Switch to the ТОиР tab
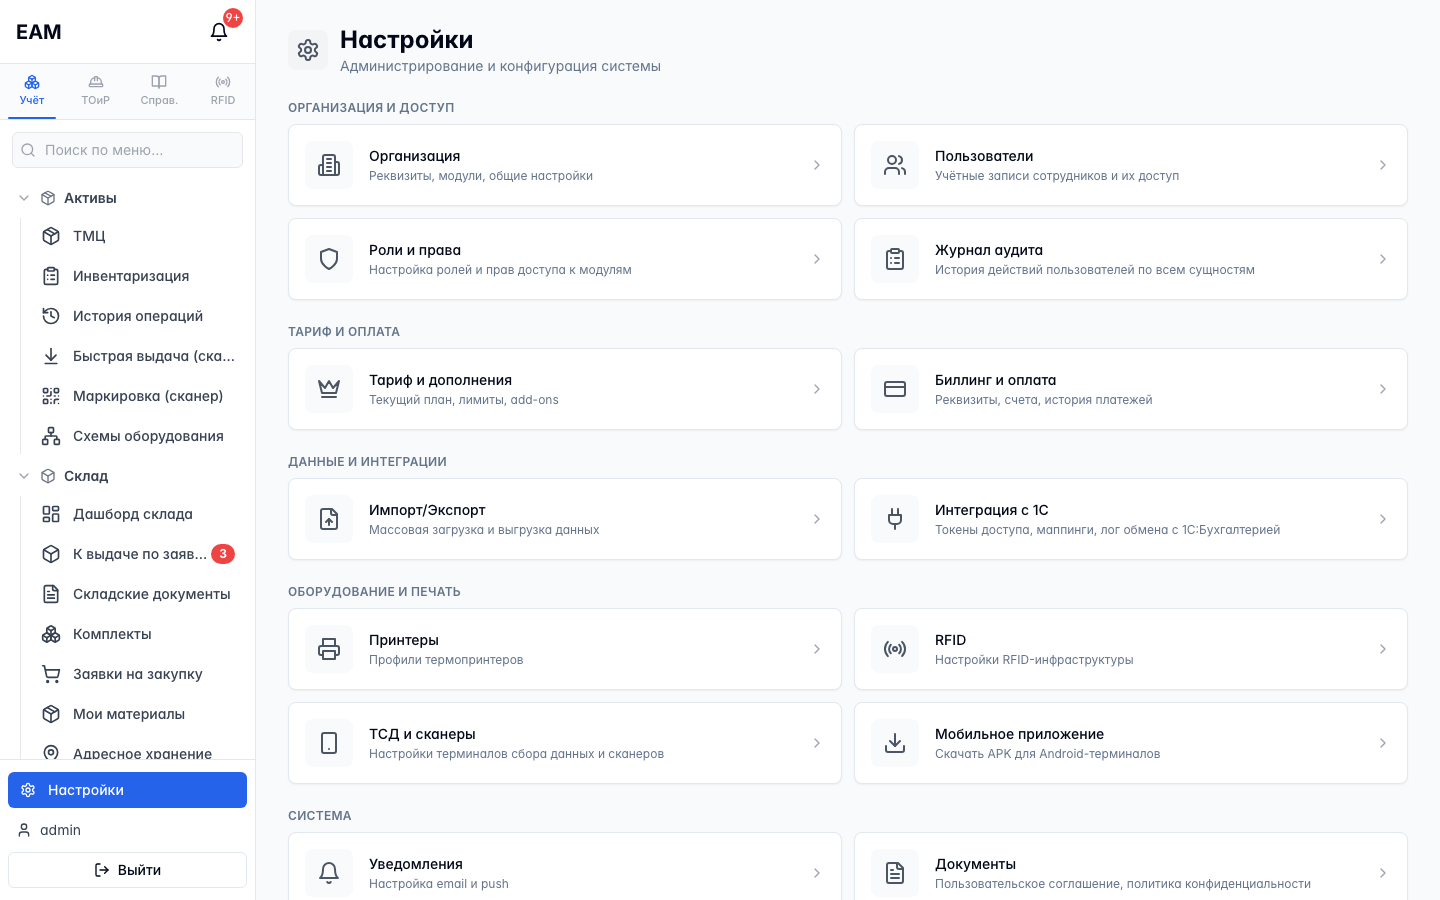Screen dimensions: 1440x900 96,90
